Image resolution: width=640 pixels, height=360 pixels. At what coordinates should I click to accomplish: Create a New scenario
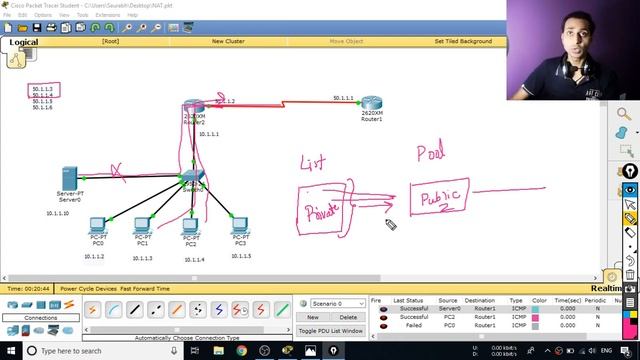click(x=313, y=317)
